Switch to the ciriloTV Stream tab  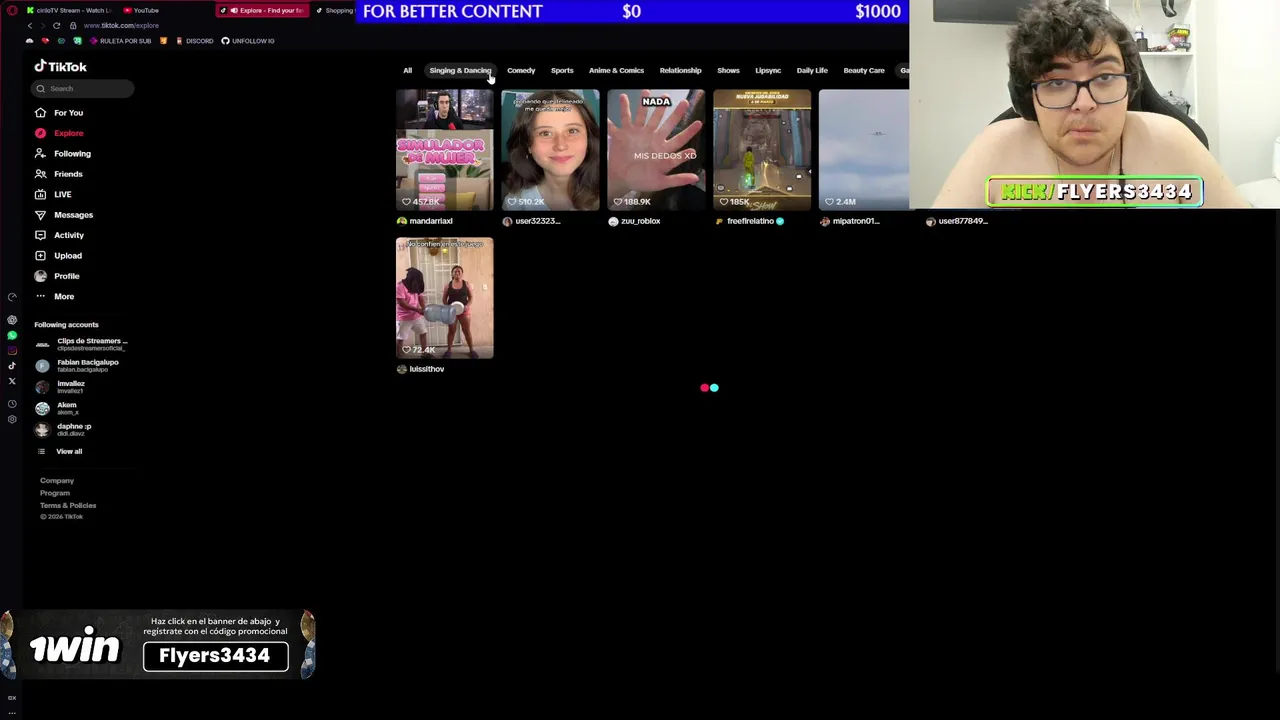(68, 10)
